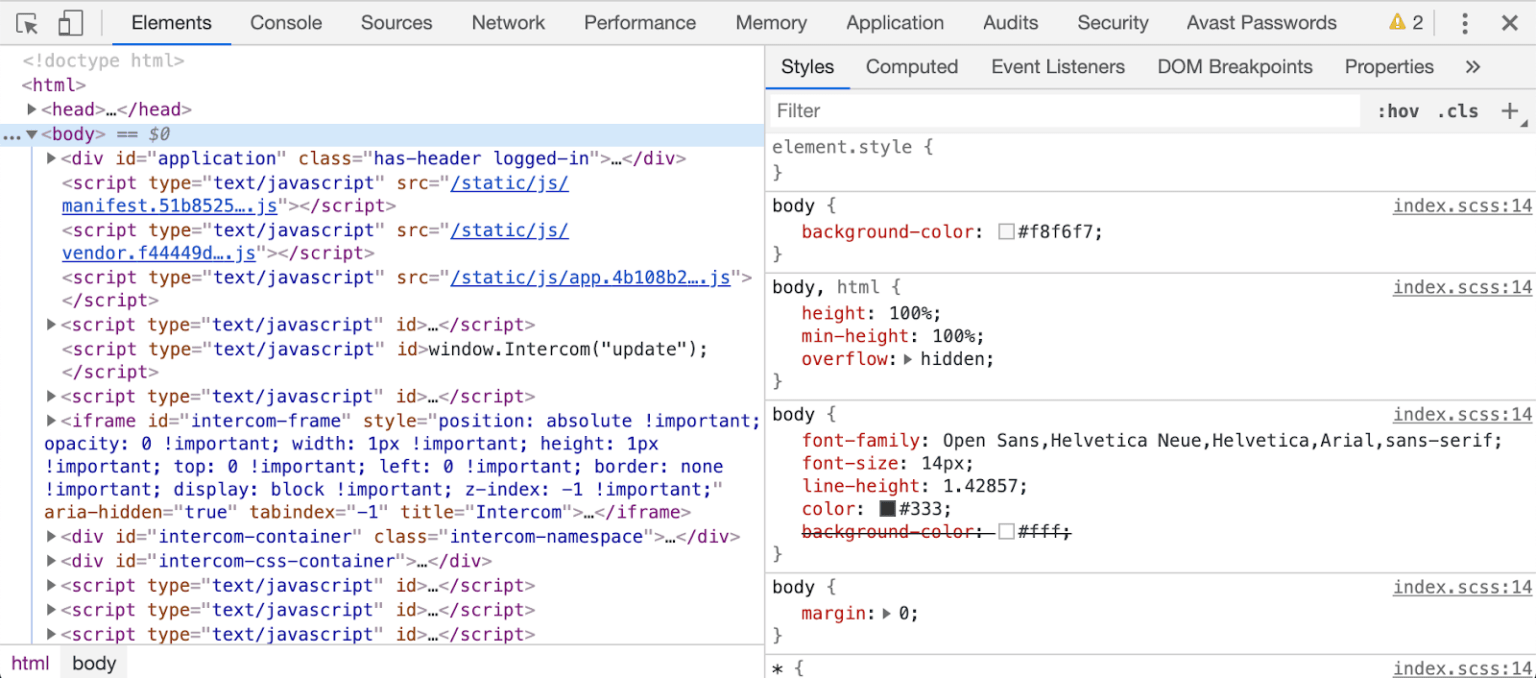Toggle the :hov element state panel
This screenshot has width=1536, height=678.
pyautogui.click(x=1398, y=111)
